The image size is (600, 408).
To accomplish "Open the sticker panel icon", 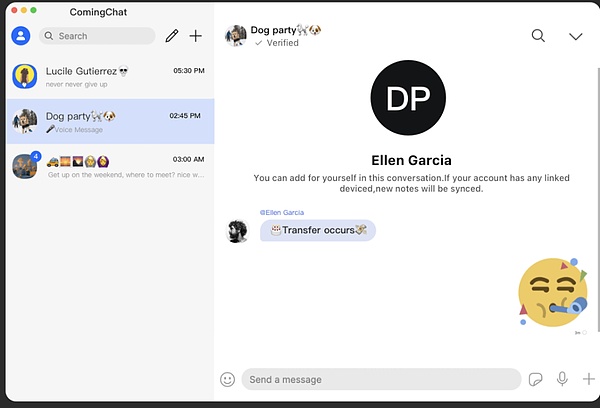I will pos(536,380).
